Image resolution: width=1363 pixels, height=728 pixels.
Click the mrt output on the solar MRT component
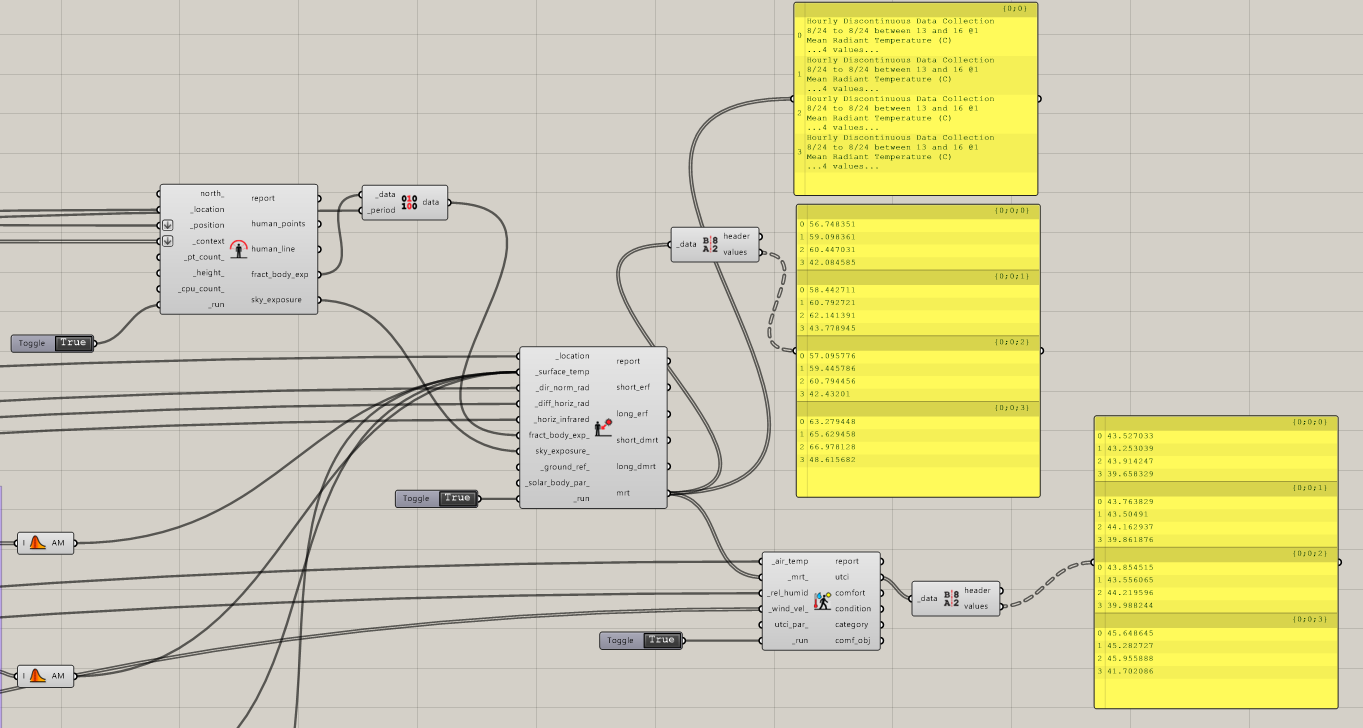click(x=624, y=492)
